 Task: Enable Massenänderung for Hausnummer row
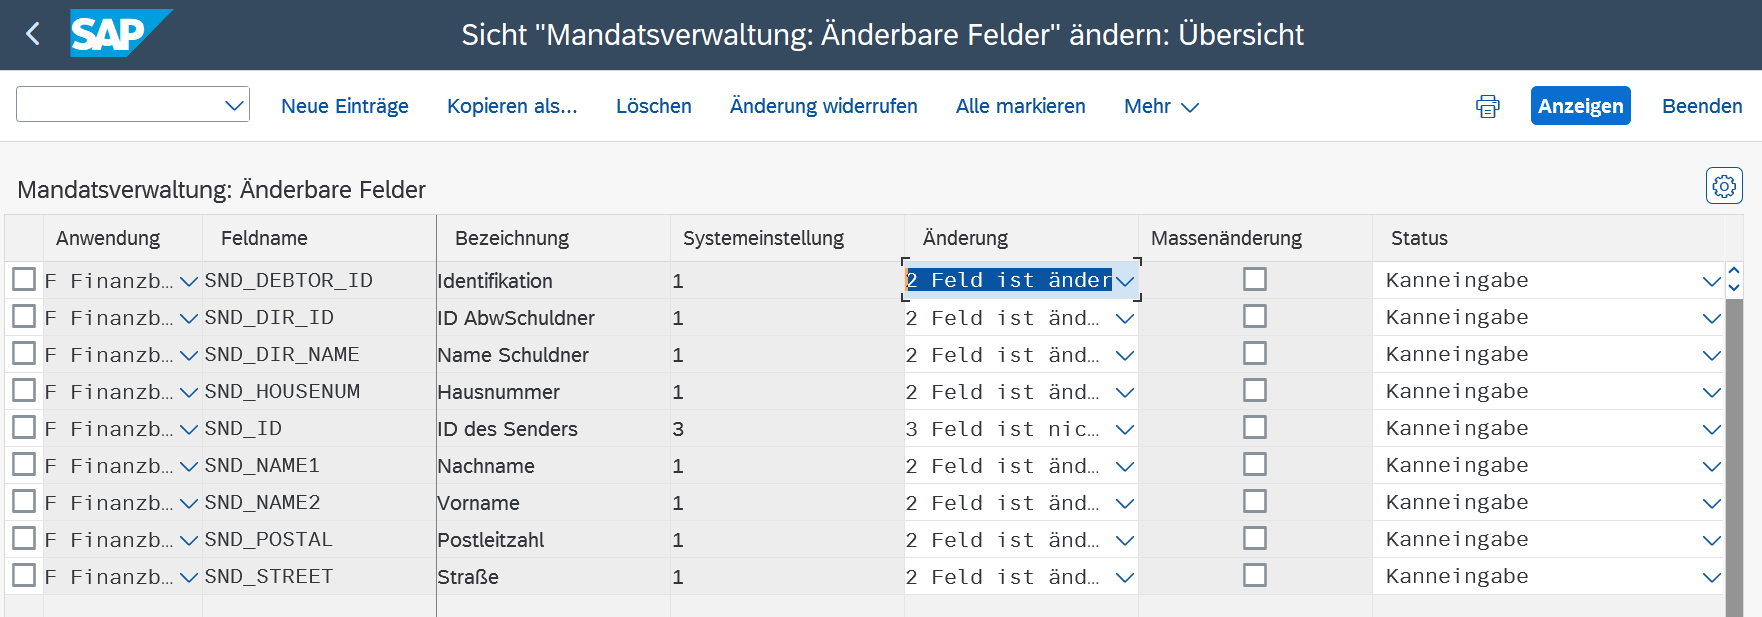tap(1254, 391)
